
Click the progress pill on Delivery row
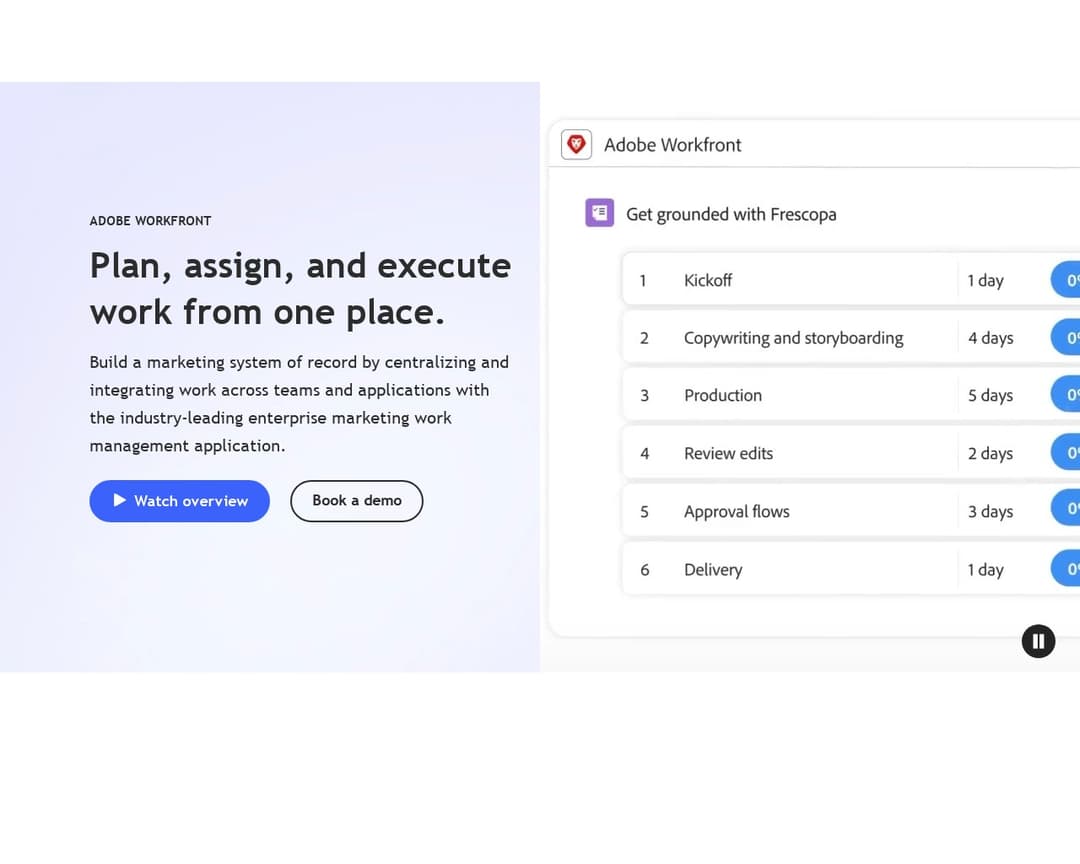[1066, 568]
